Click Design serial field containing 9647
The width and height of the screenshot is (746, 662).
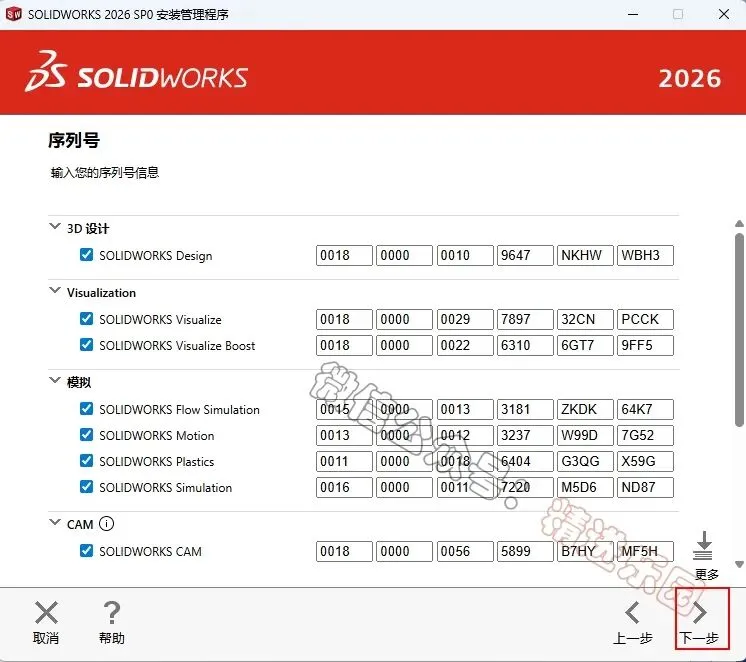[525, 256]
